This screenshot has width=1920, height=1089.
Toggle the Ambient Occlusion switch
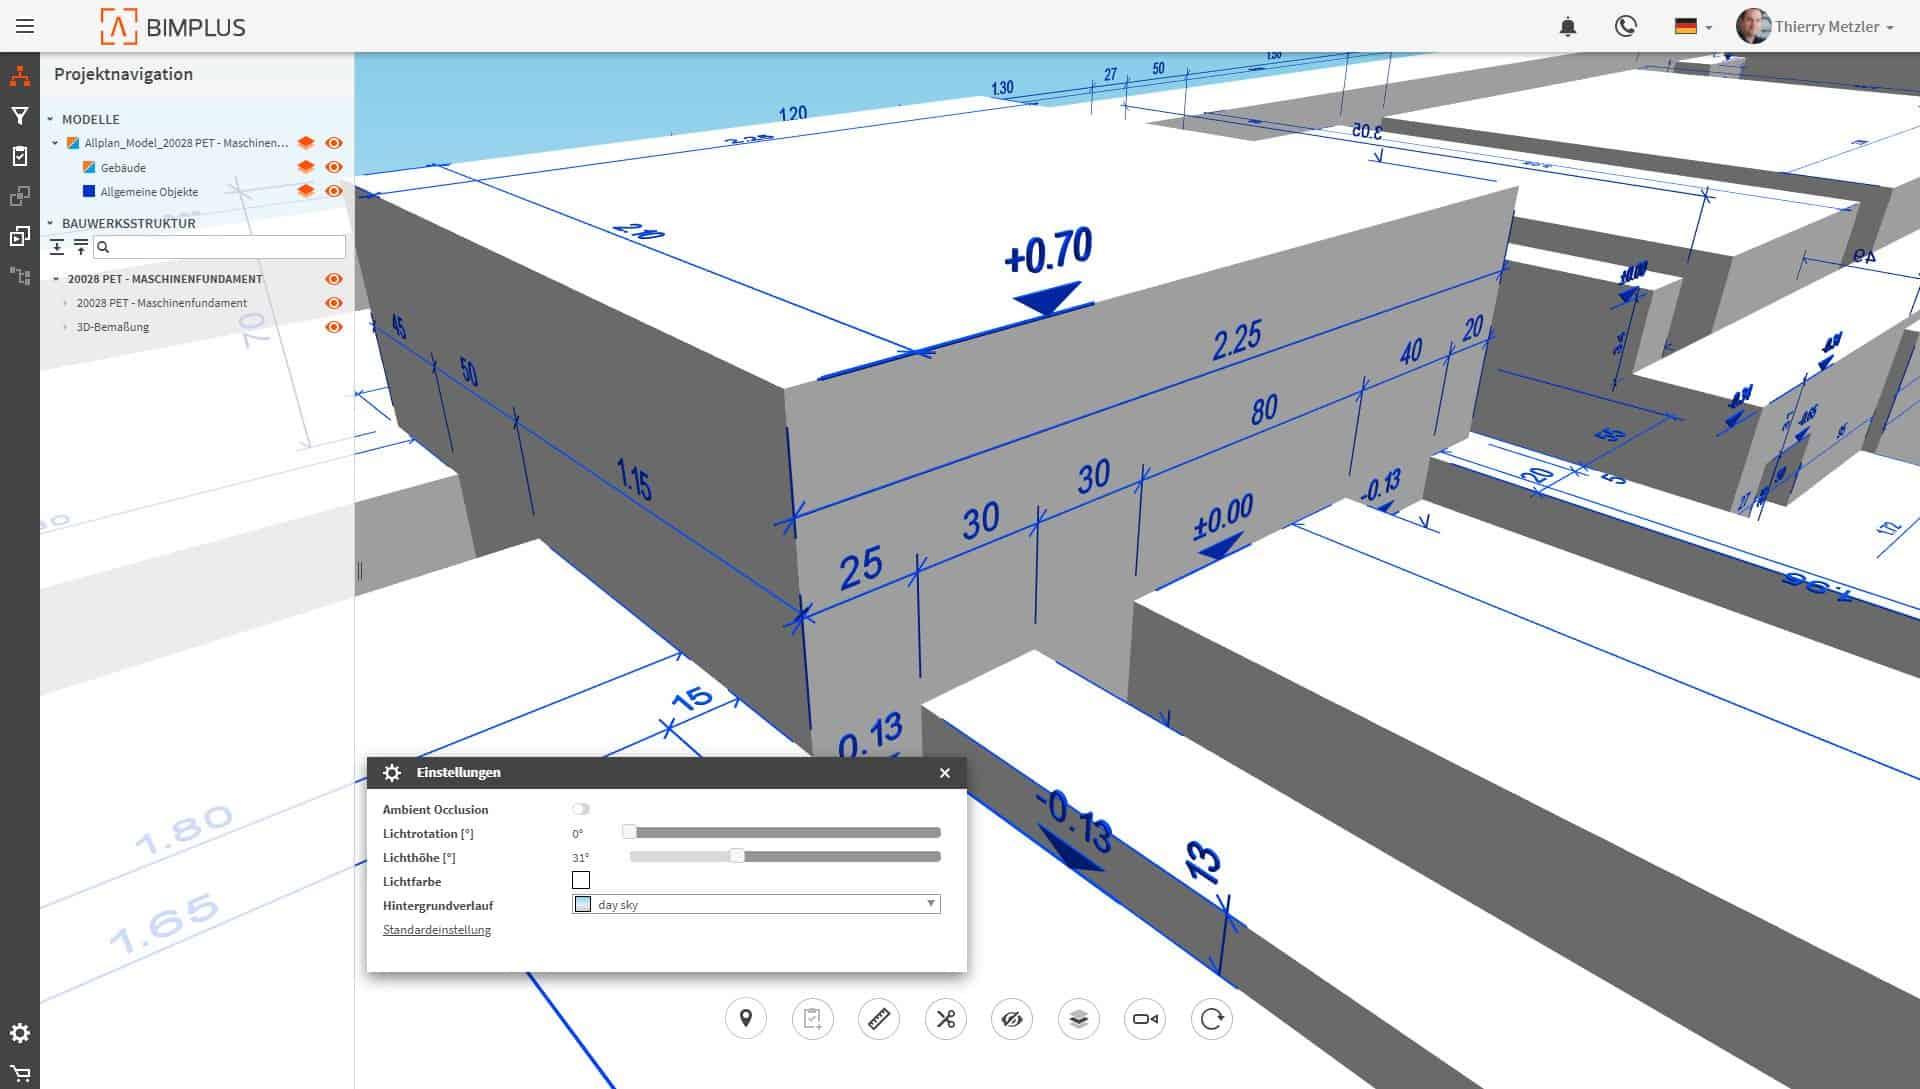click(x=581, y=809)
